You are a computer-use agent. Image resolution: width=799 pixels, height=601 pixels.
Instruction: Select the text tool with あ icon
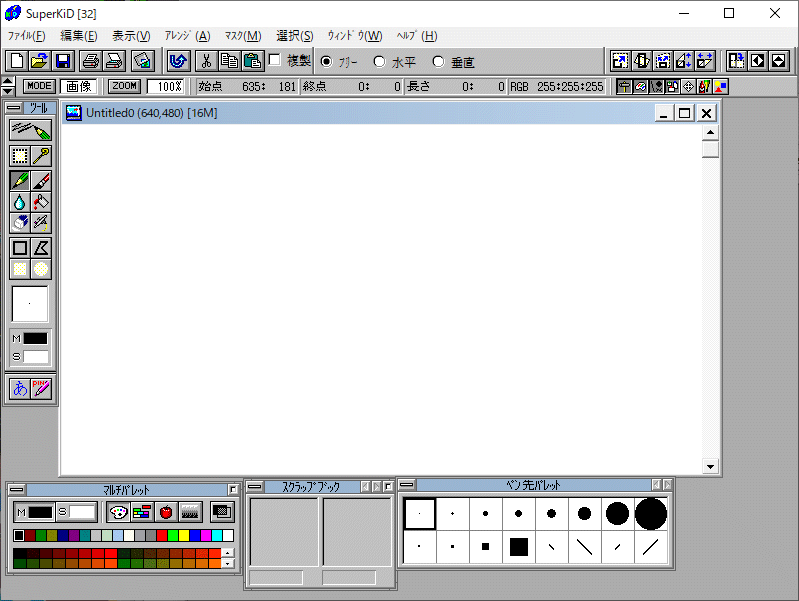(x=19, y=389)
